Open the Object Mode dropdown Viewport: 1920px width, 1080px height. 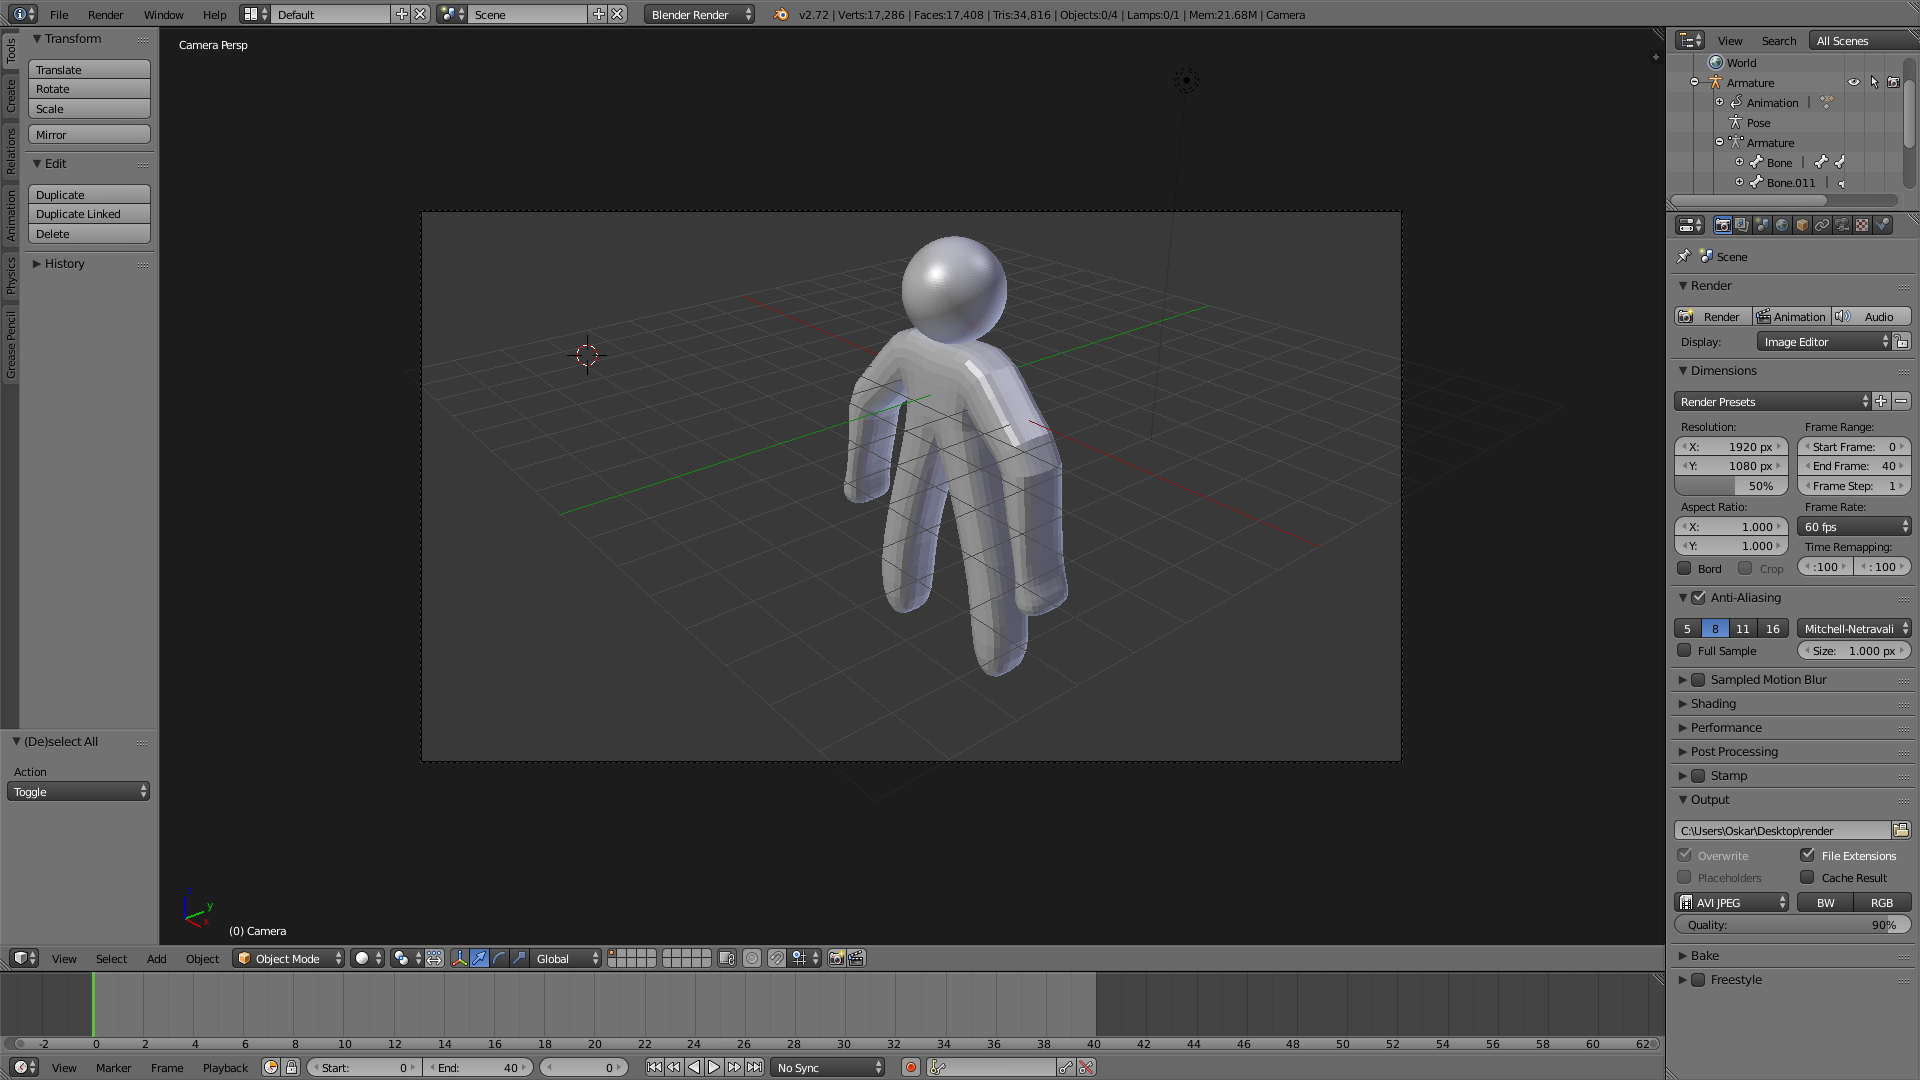coord(288,958)
